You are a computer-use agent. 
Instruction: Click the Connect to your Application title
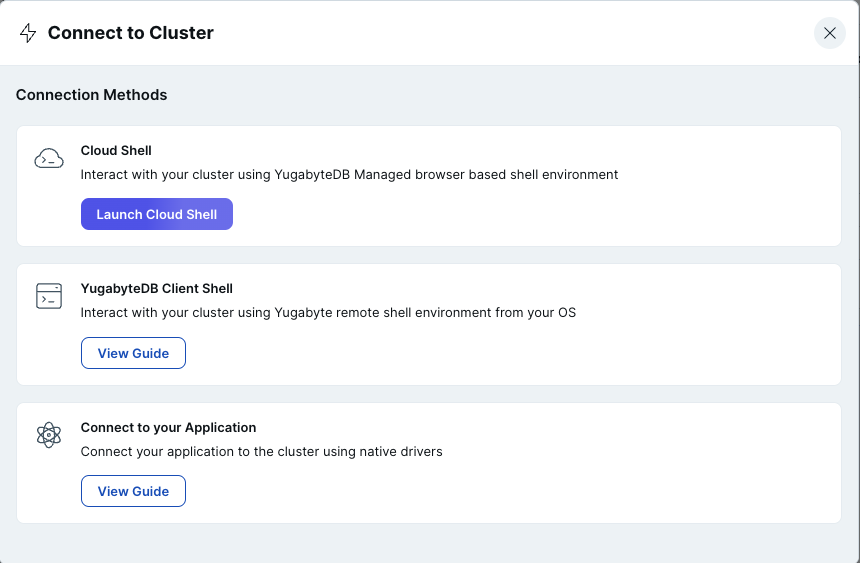coord(168,427)
